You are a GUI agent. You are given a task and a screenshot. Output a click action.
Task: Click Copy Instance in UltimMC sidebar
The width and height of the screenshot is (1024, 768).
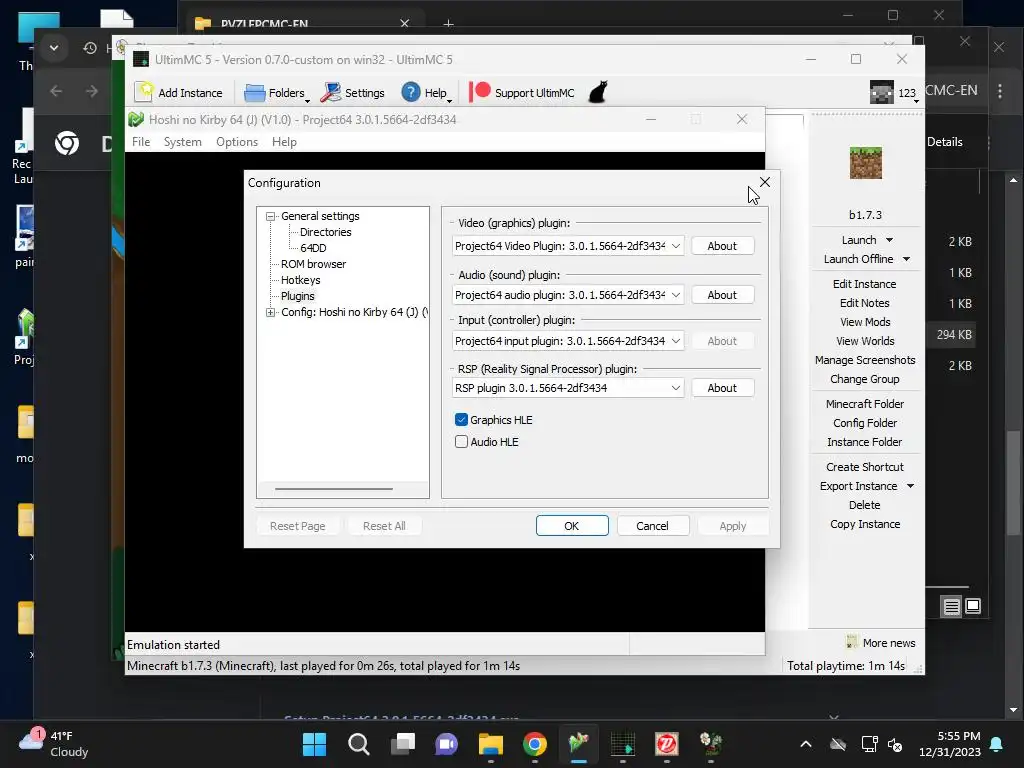[865, 524]
